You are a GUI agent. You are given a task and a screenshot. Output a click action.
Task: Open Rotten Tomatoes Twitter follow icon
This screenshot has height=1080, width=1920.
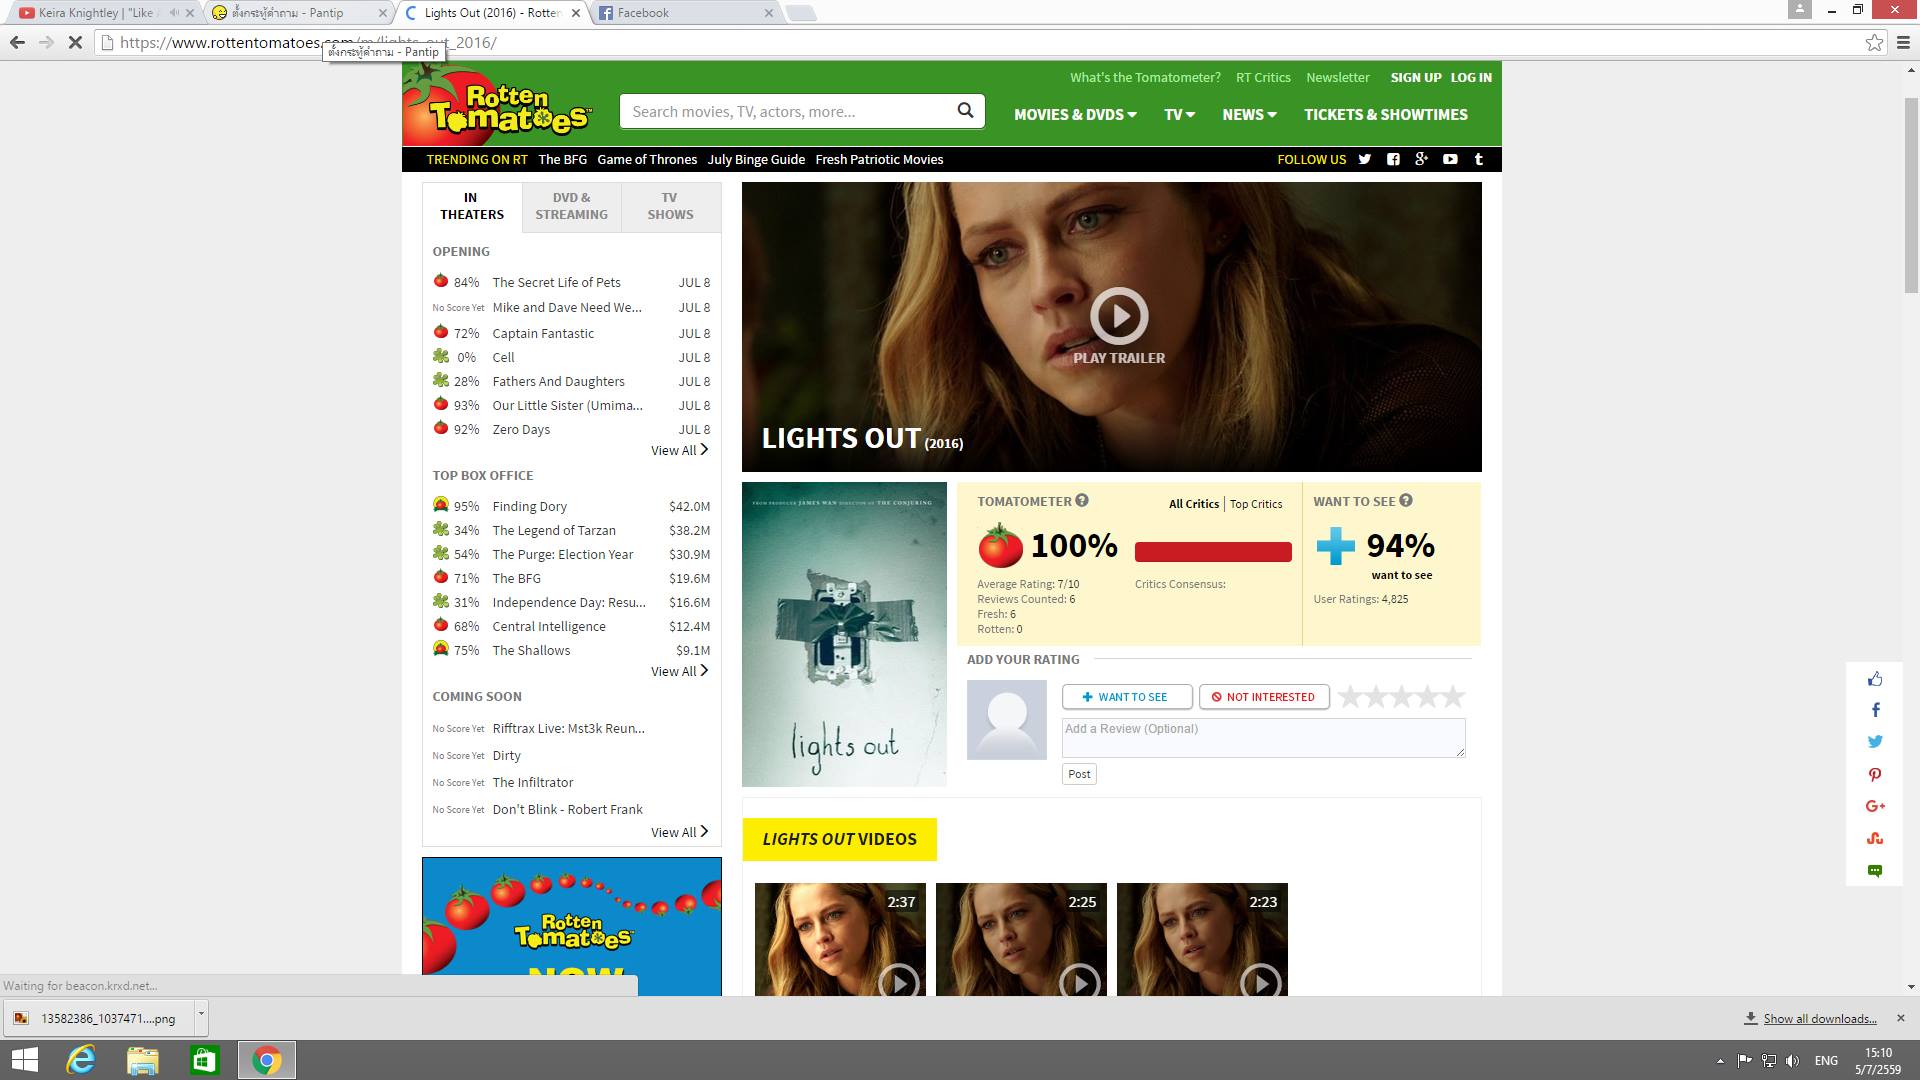(x=1364, y=159)
